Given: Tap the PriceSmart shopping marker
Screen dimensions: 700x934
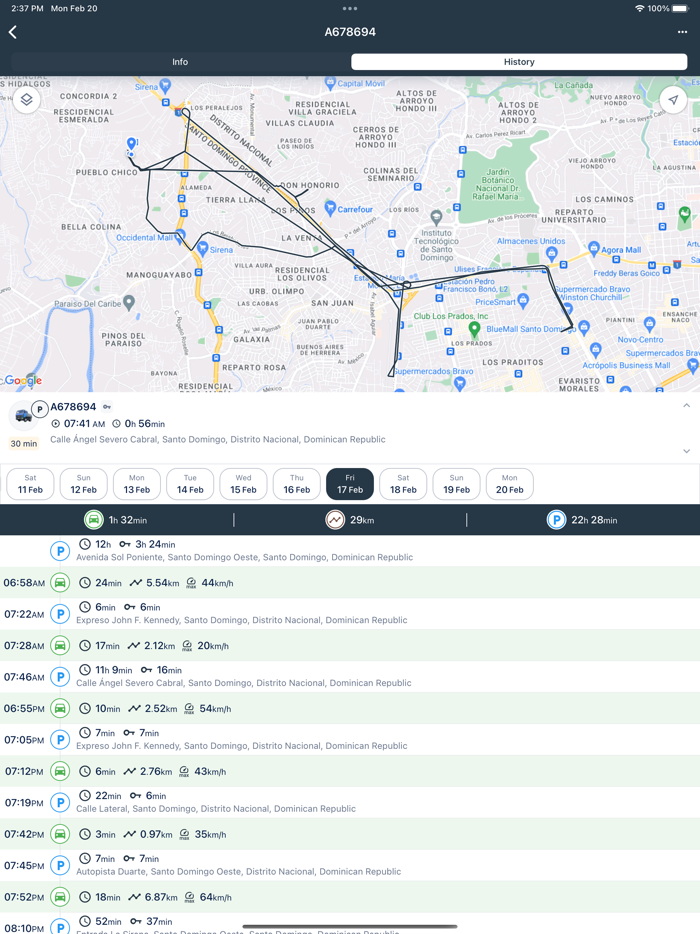Looking at the screenshot, I should pos(523,300).
